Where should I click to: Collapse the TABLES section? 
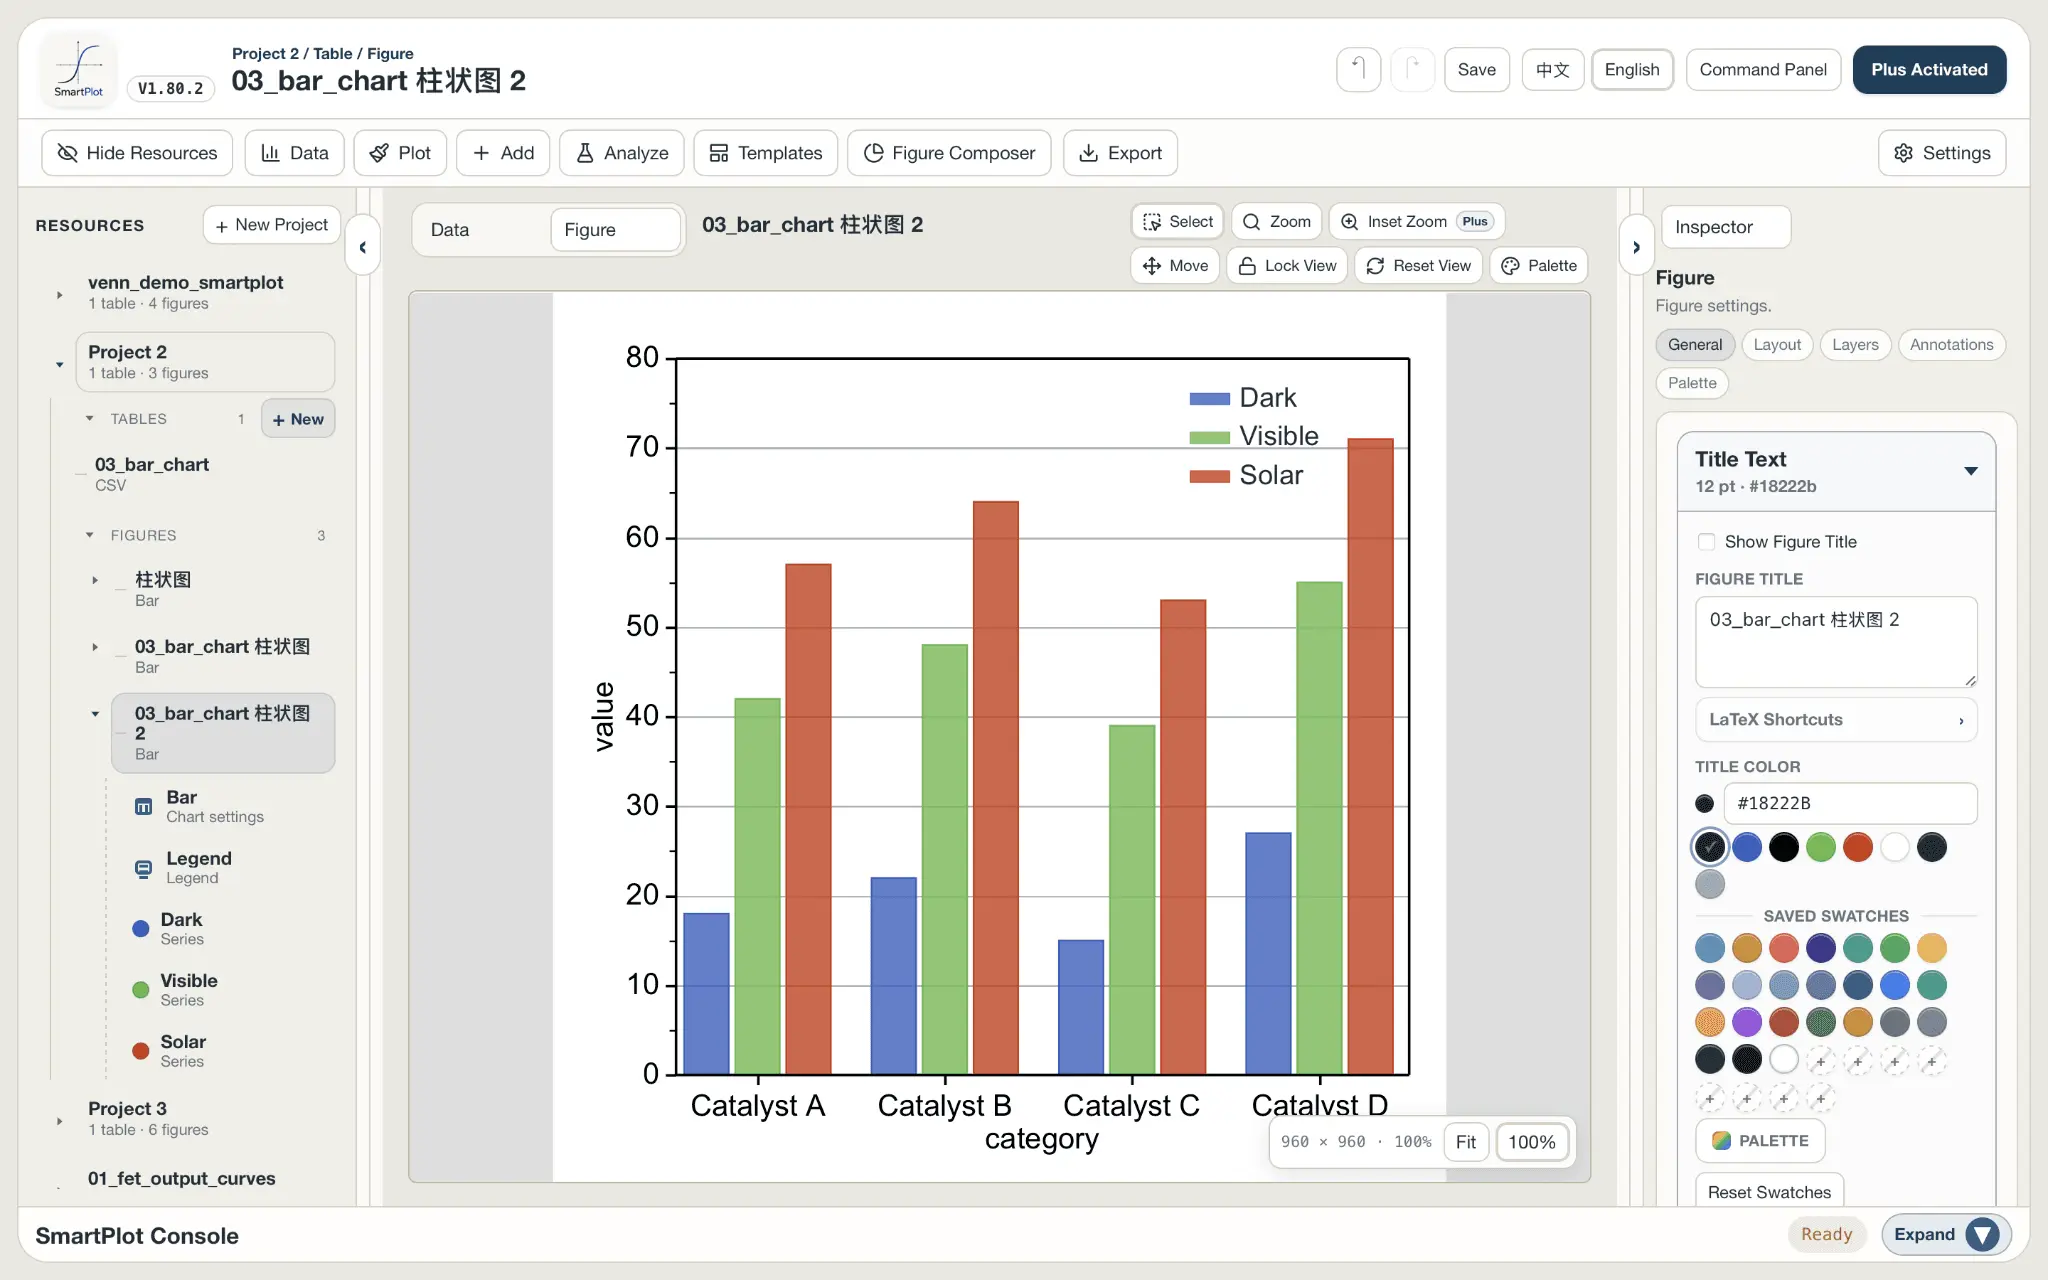click(90, 418)
